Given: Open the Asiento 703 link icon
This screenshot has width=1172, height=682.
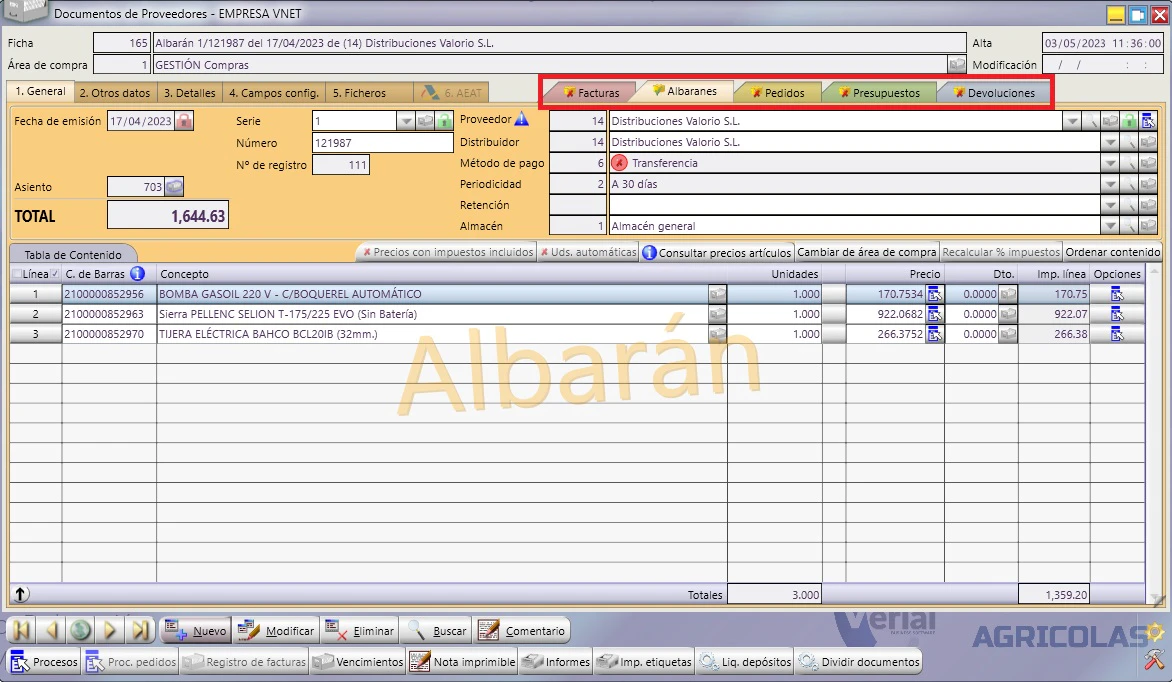Looking at the screenshot, I should coord(173,186).
